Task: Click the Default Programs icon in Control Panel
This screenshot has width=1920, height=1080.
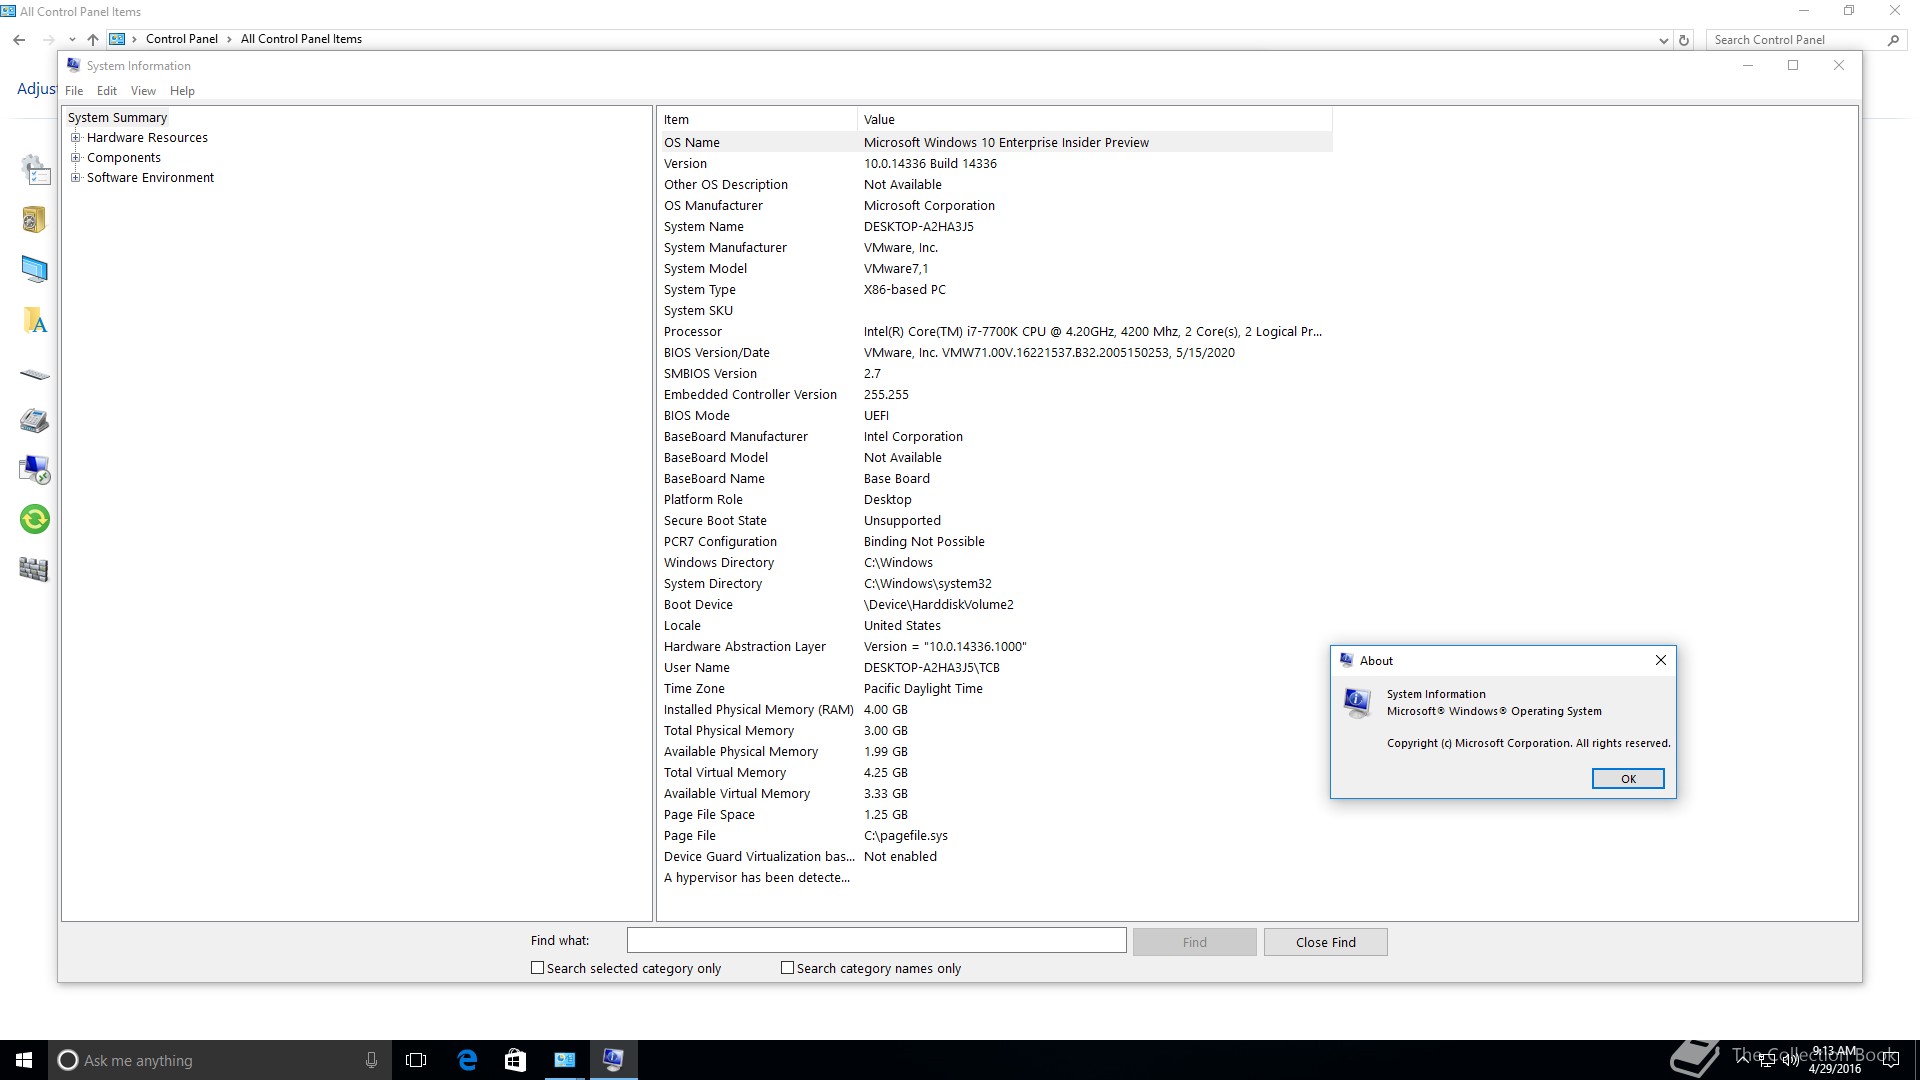Action: [x=35, y=170]
